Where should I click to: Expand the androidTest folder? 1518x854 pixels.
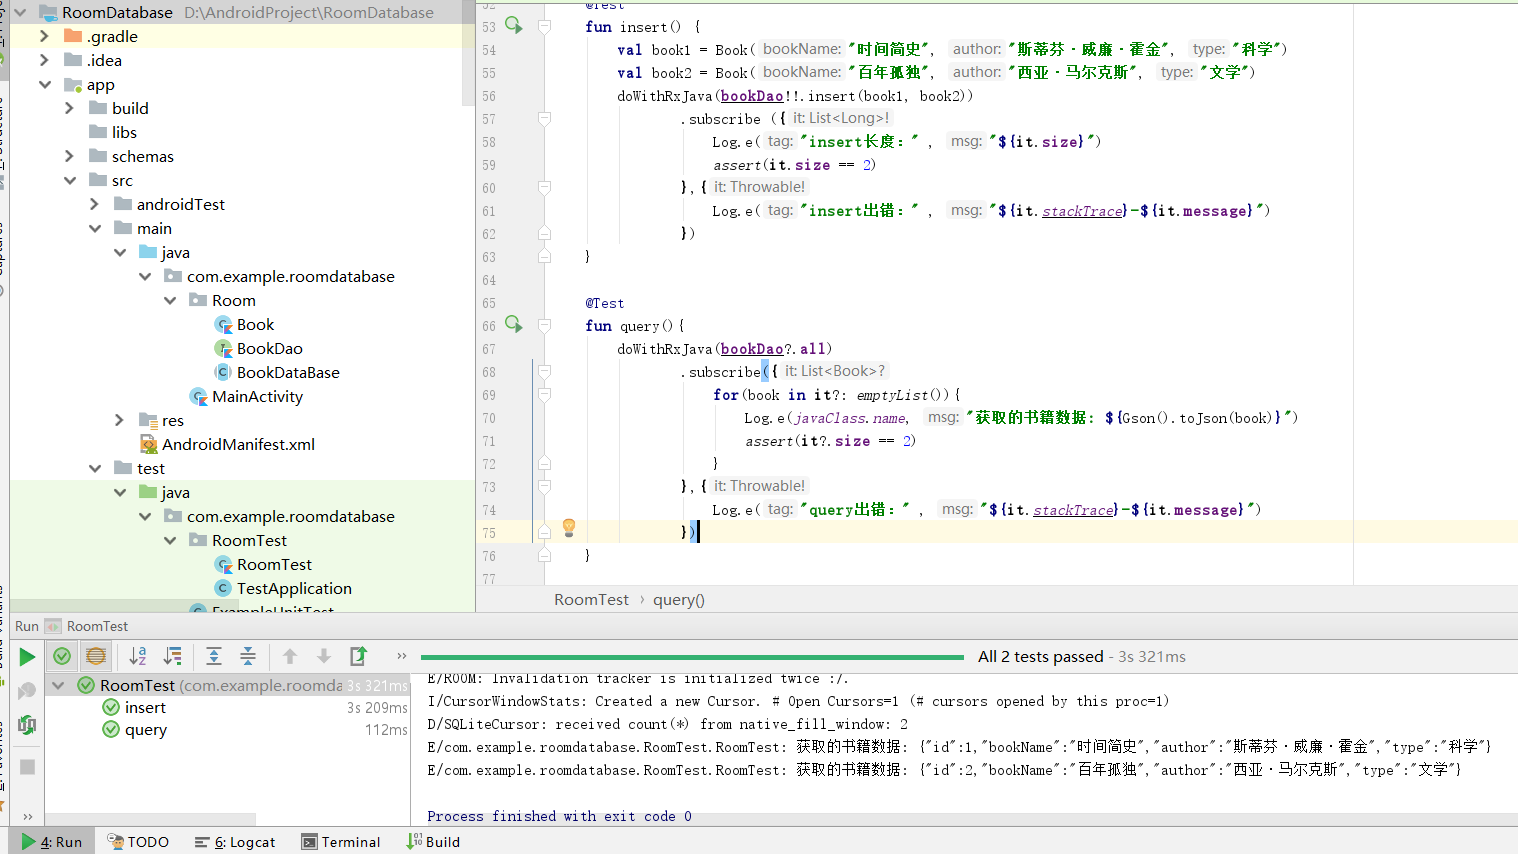(x=94, y=204)
